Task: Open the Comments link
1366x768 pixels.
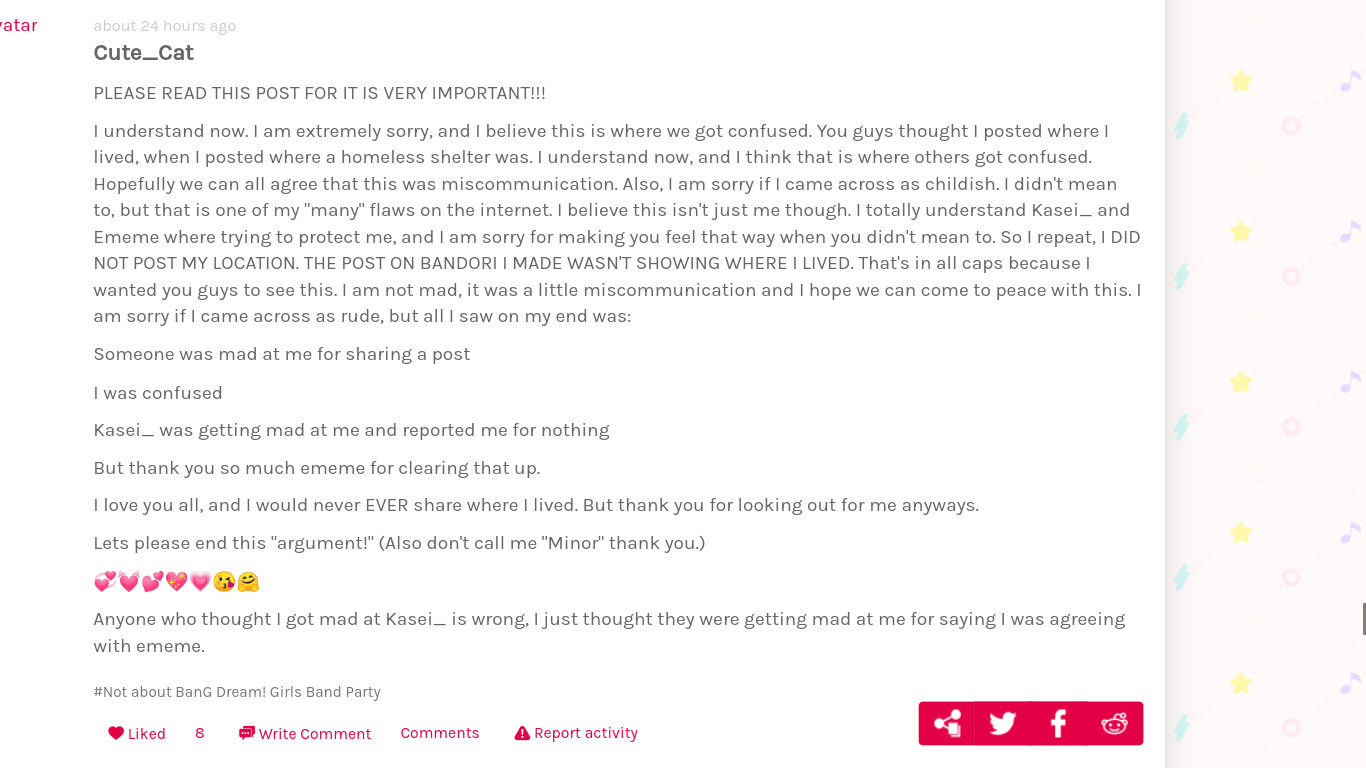Action: (x=440, y=733)
